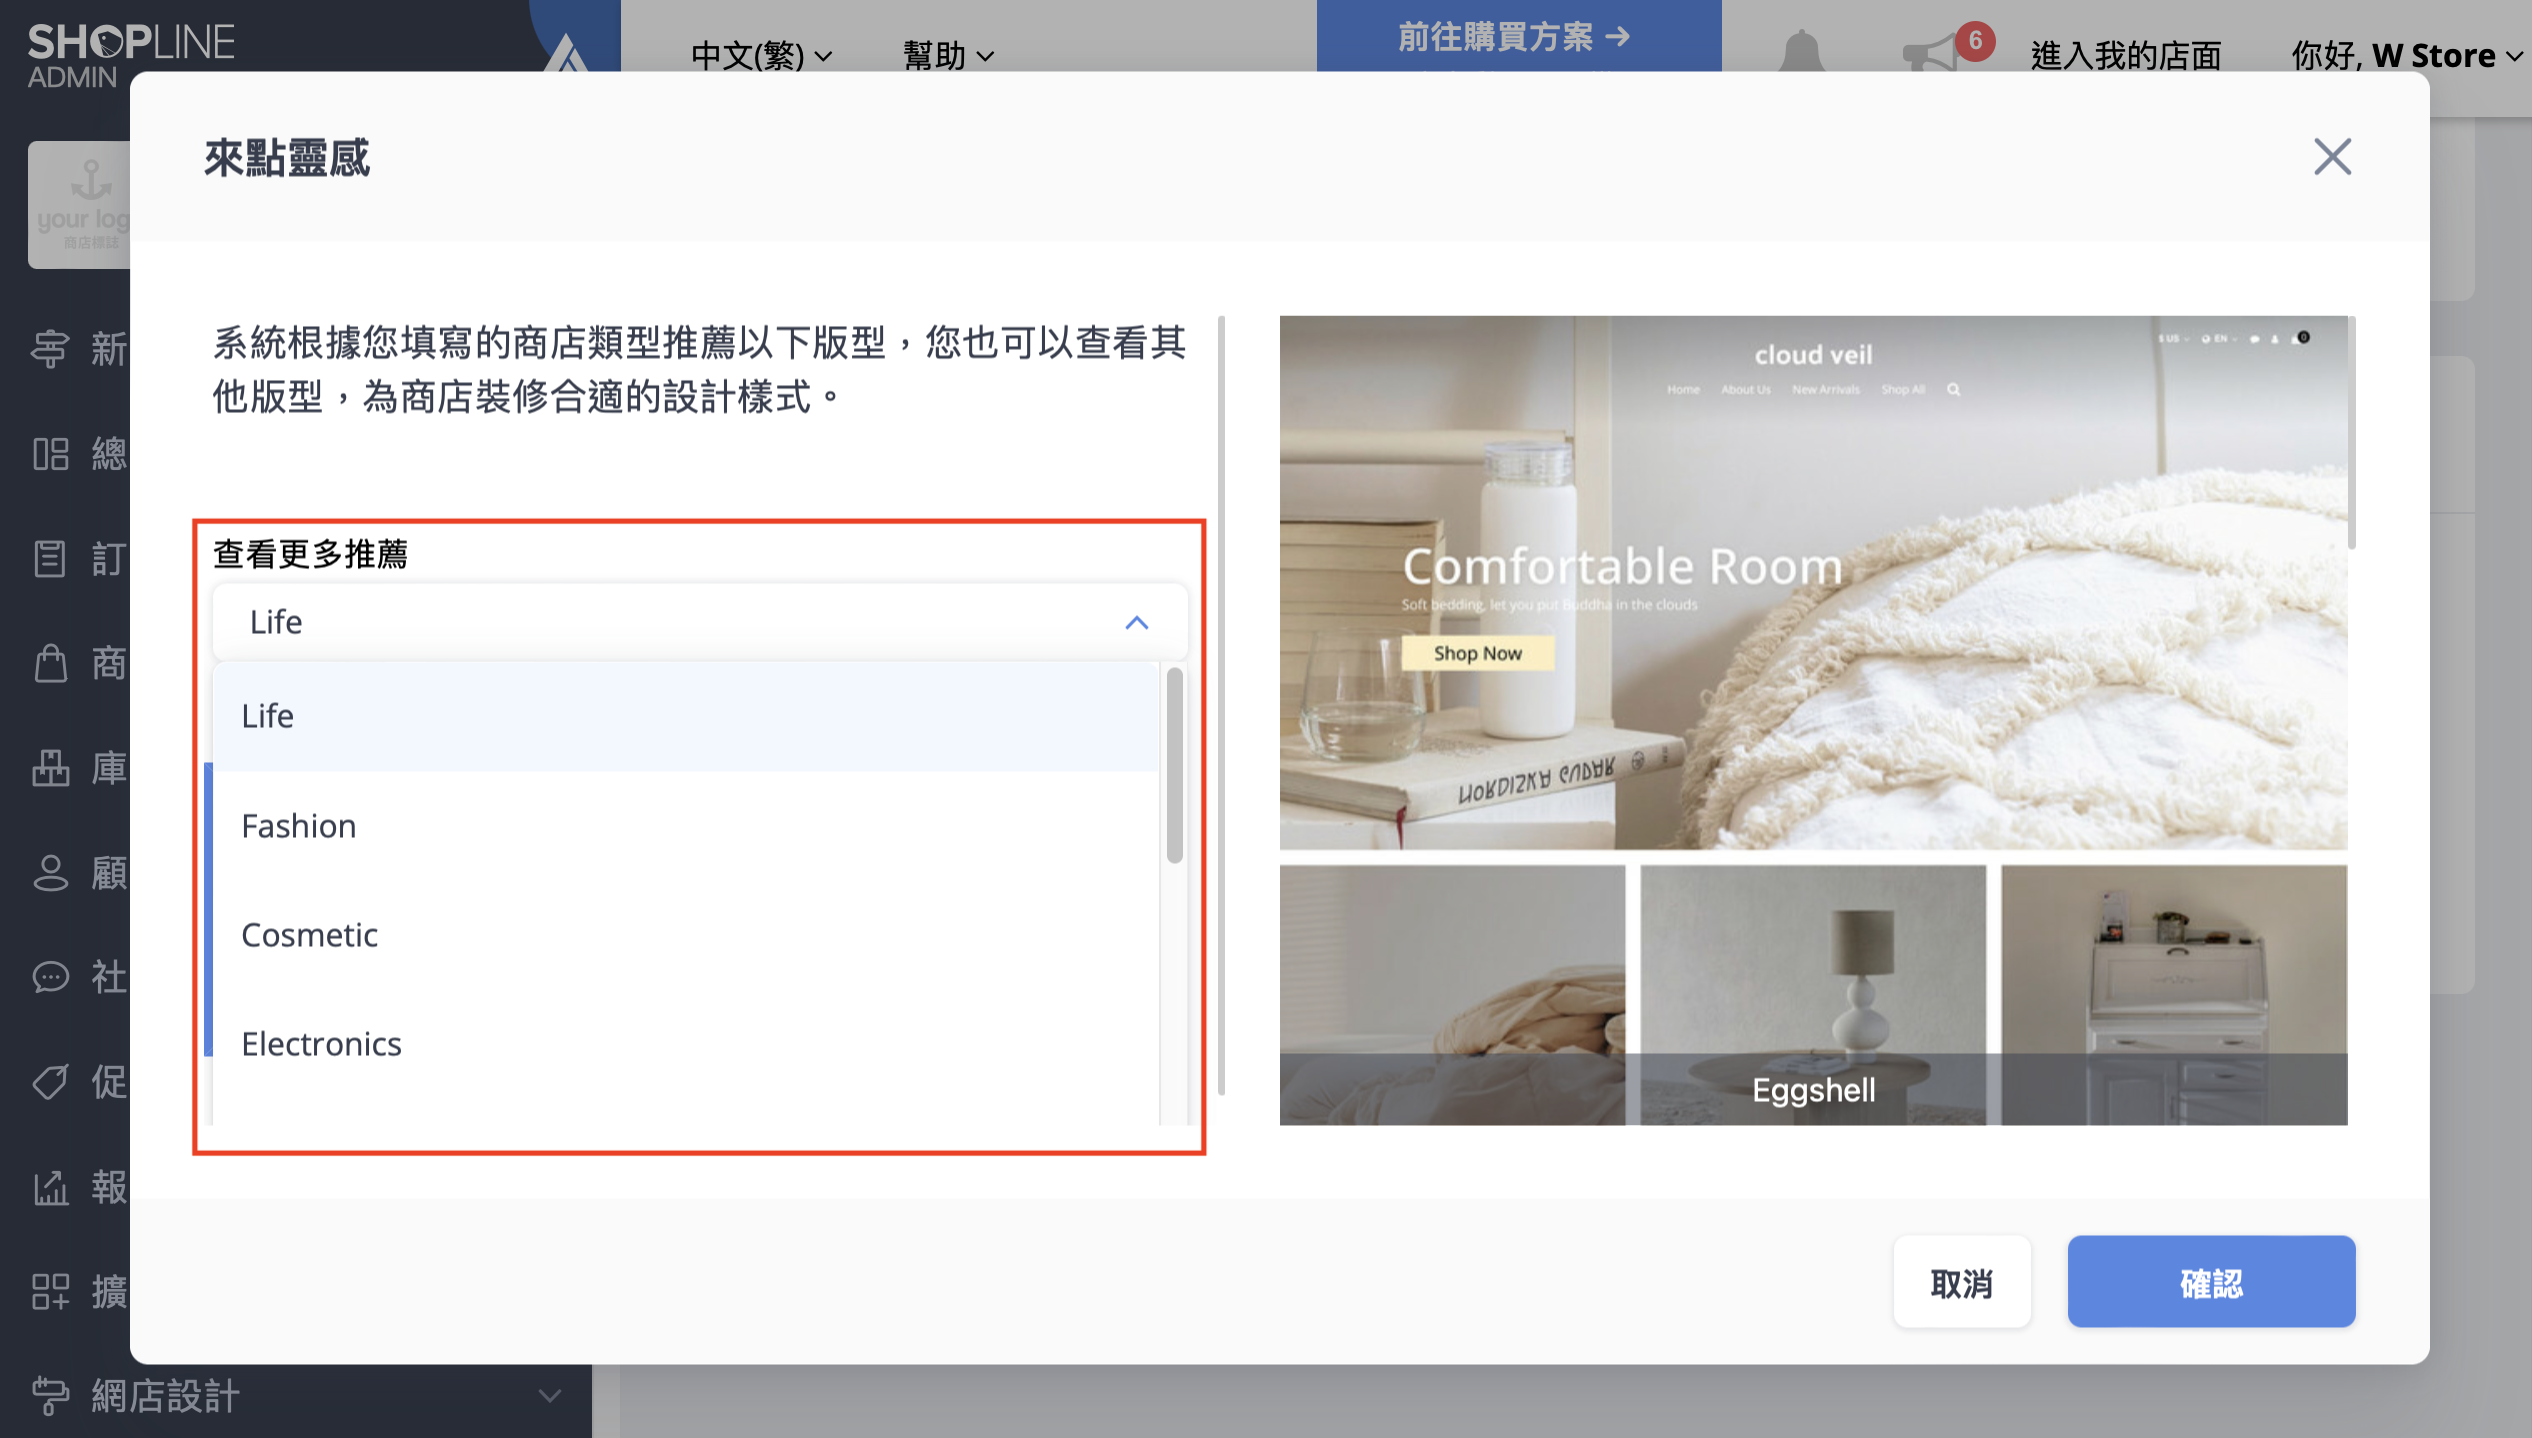Click the white cabinet thumbnail
Screen dimensions: 2532x1438
pyautogui.click(x=2174, y=995)
